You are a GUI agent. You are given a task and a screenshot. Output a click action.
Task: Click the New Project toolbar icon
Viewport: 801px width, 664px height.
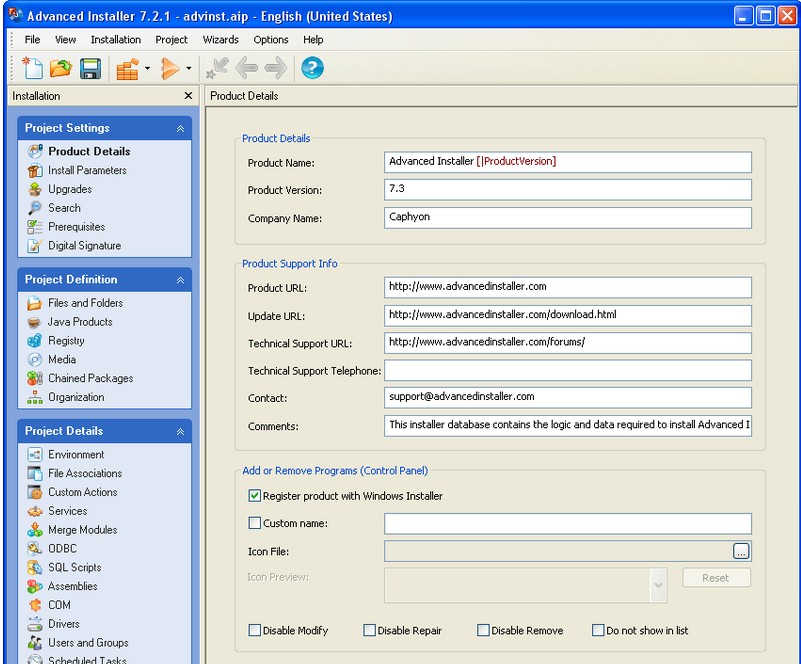(33, 68)
